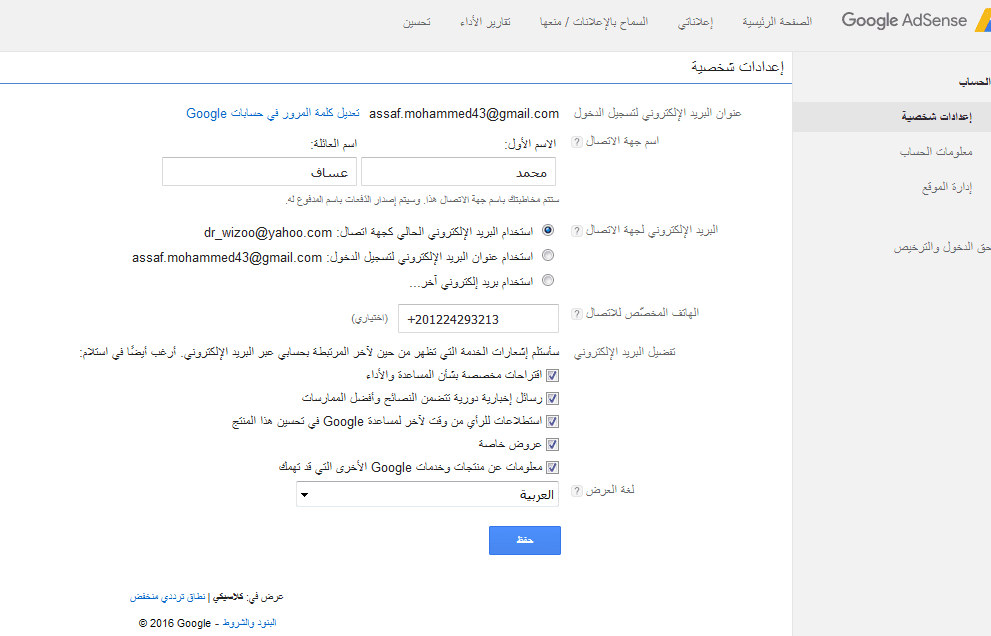Open تحسين navigation tab
Image resolution: width=991 pixels, height=636 pixels.
[416, 21]
